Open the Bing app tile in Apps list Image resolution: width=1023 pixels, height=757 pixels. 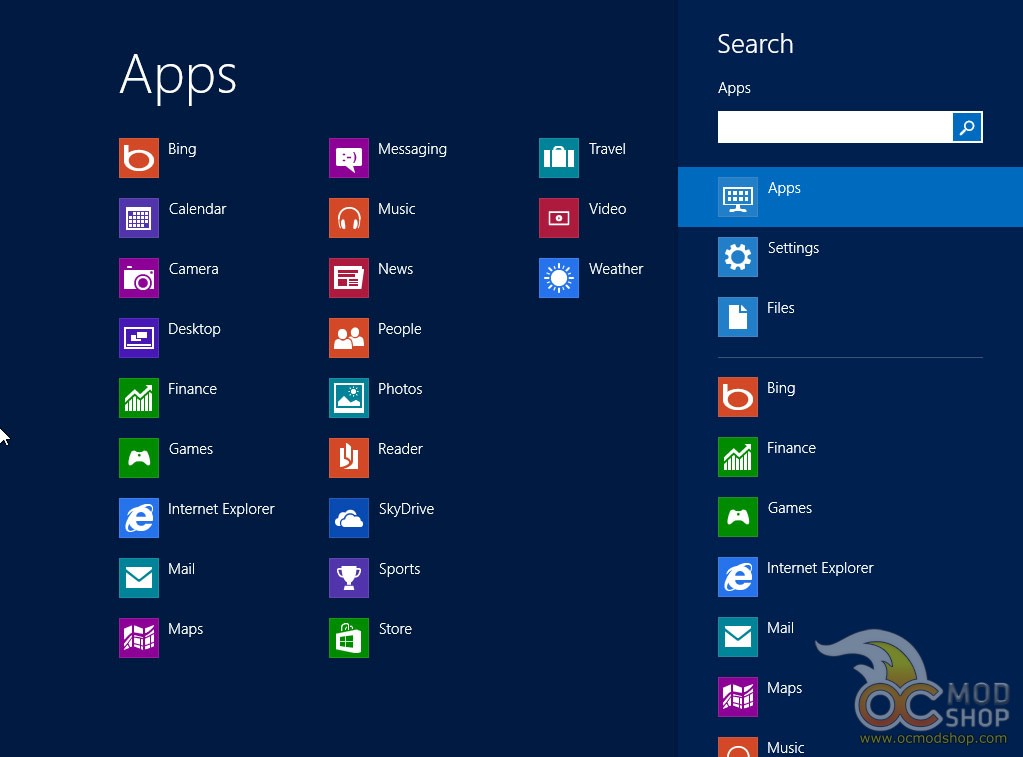point(138,158)
